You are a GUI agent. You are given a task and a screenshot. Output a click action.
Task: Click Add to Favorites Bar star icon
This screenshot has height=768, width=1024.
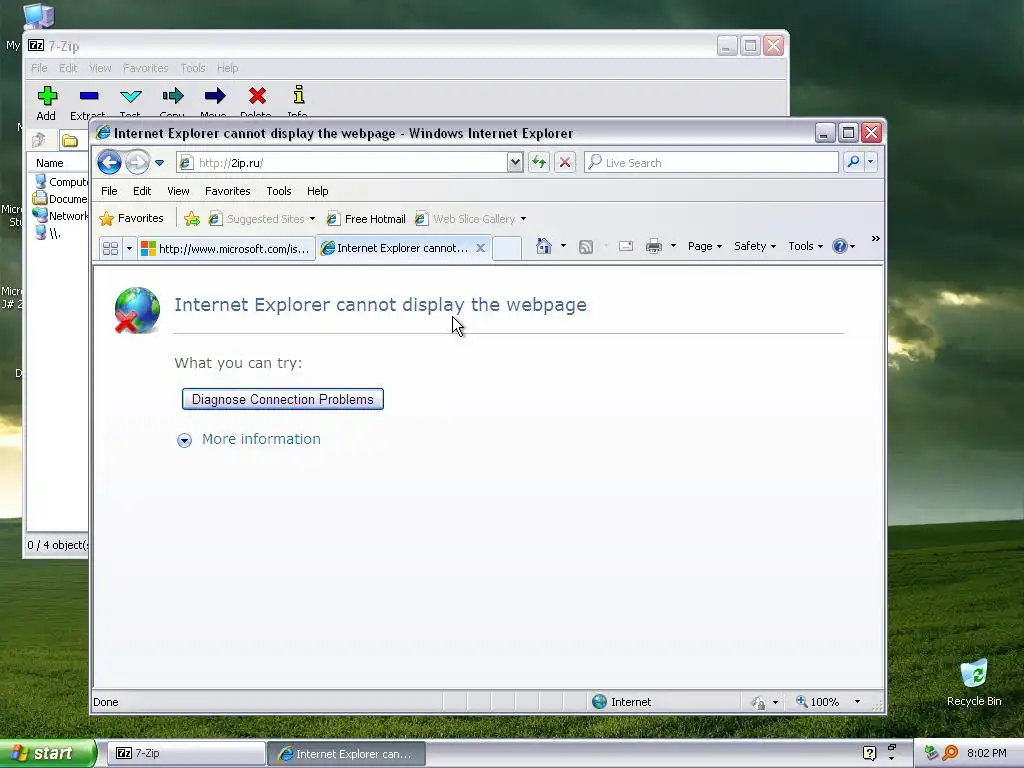click(x=191, y=219)
